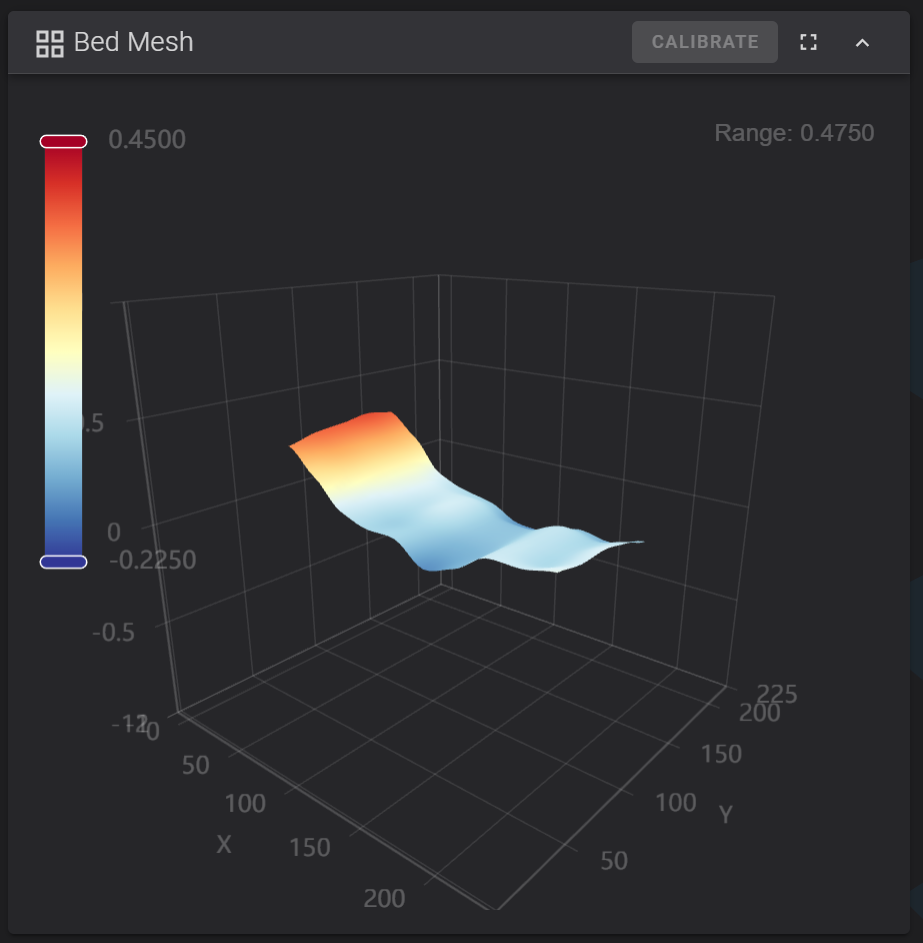Collapse the Bed Mesh panel
The width and height of the screenshot is (923, 943).
click(x=862, y=42)
